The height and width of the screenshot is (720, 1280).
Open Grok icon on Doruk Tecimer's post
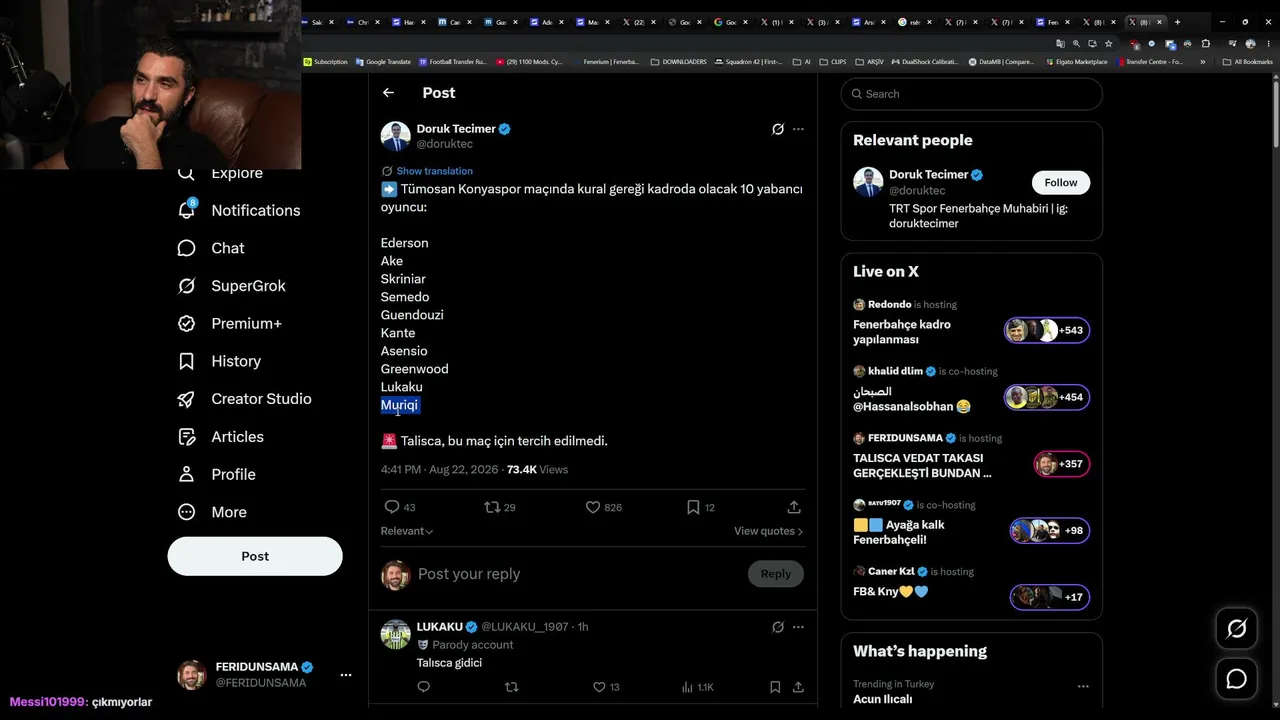click(x=777, y=129)
